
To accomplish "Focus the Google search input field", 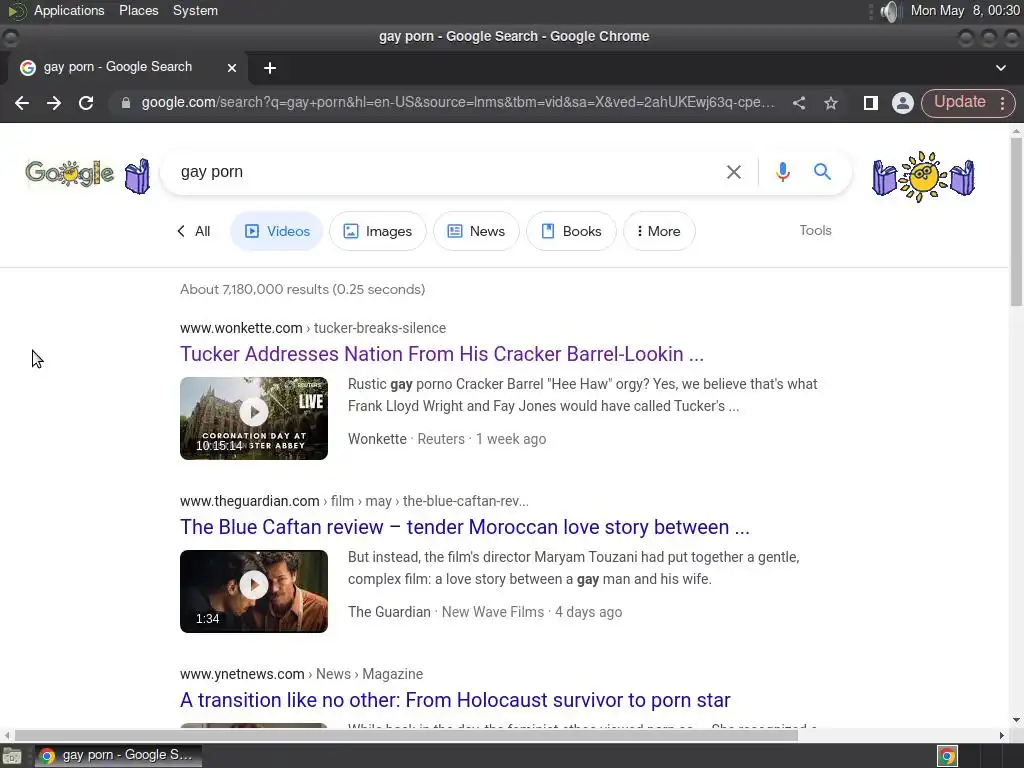I will 444,172.
